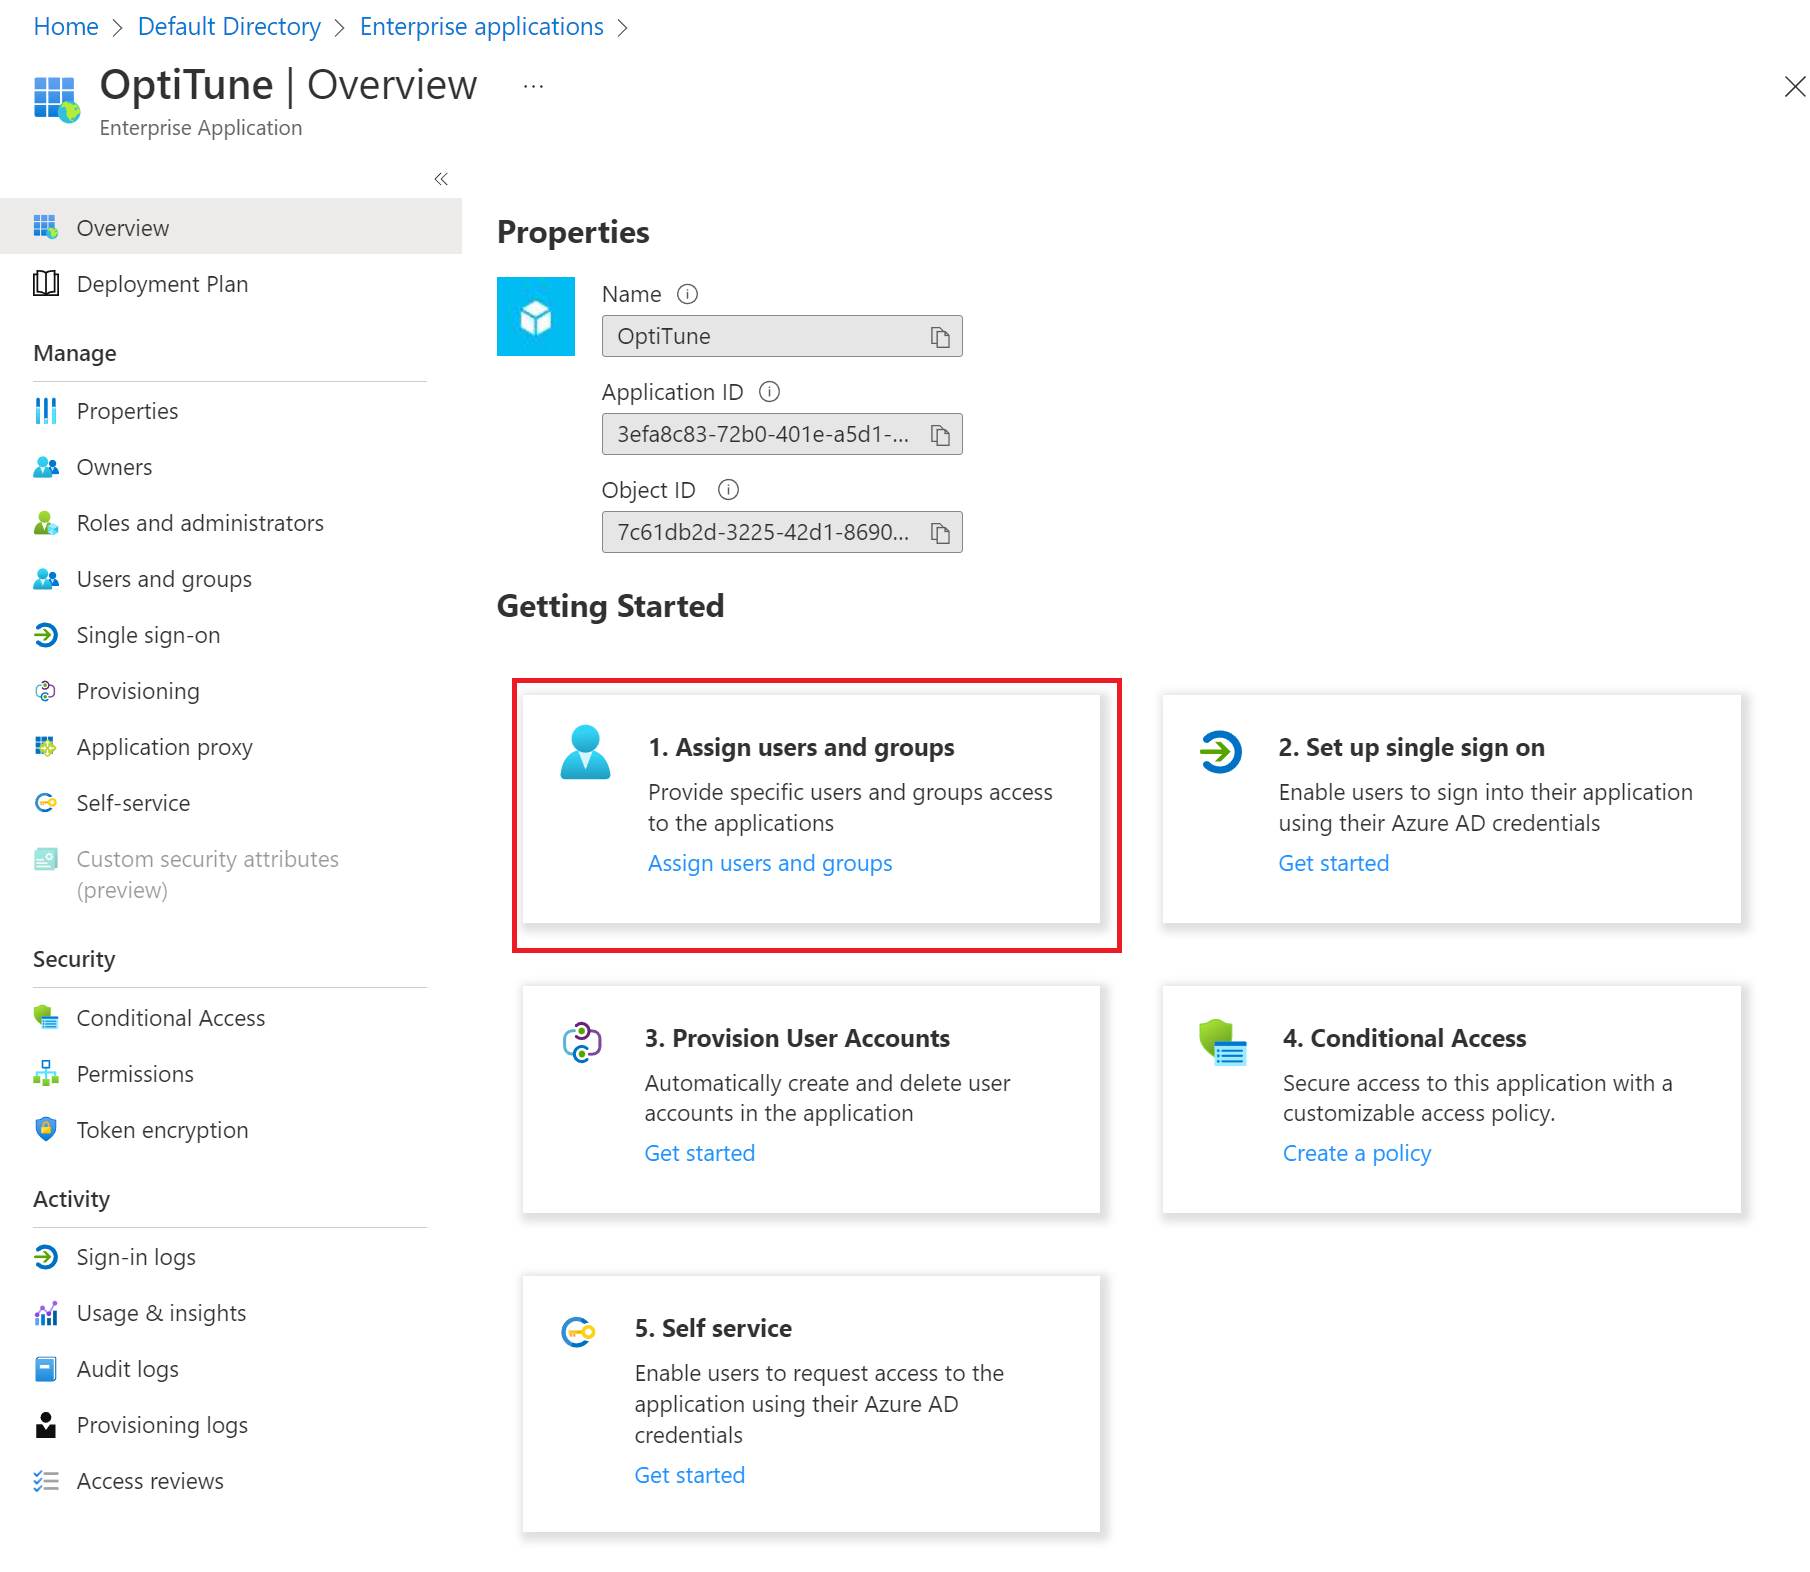Copy the Name field value
The height and width of the screenshot is (1572, 1810).
pos(940,337)
